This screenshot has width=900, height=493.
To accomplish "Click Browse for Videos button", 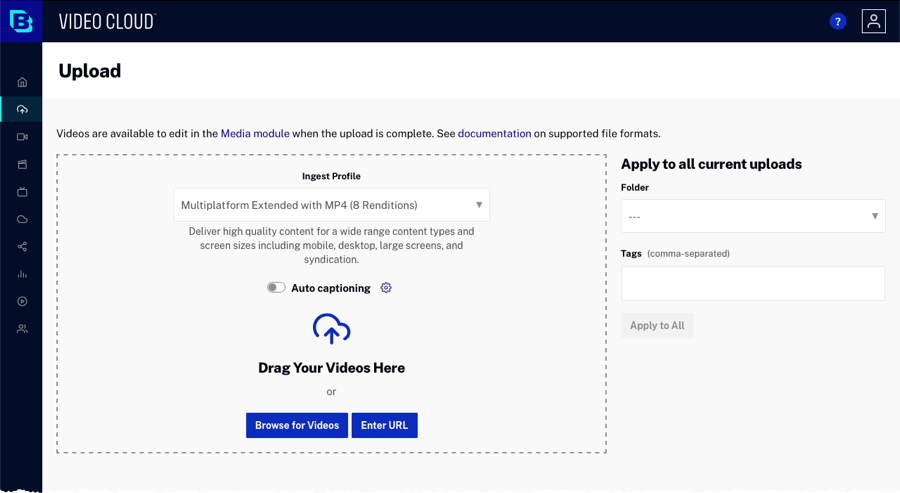I will click(x=296, y=425).
